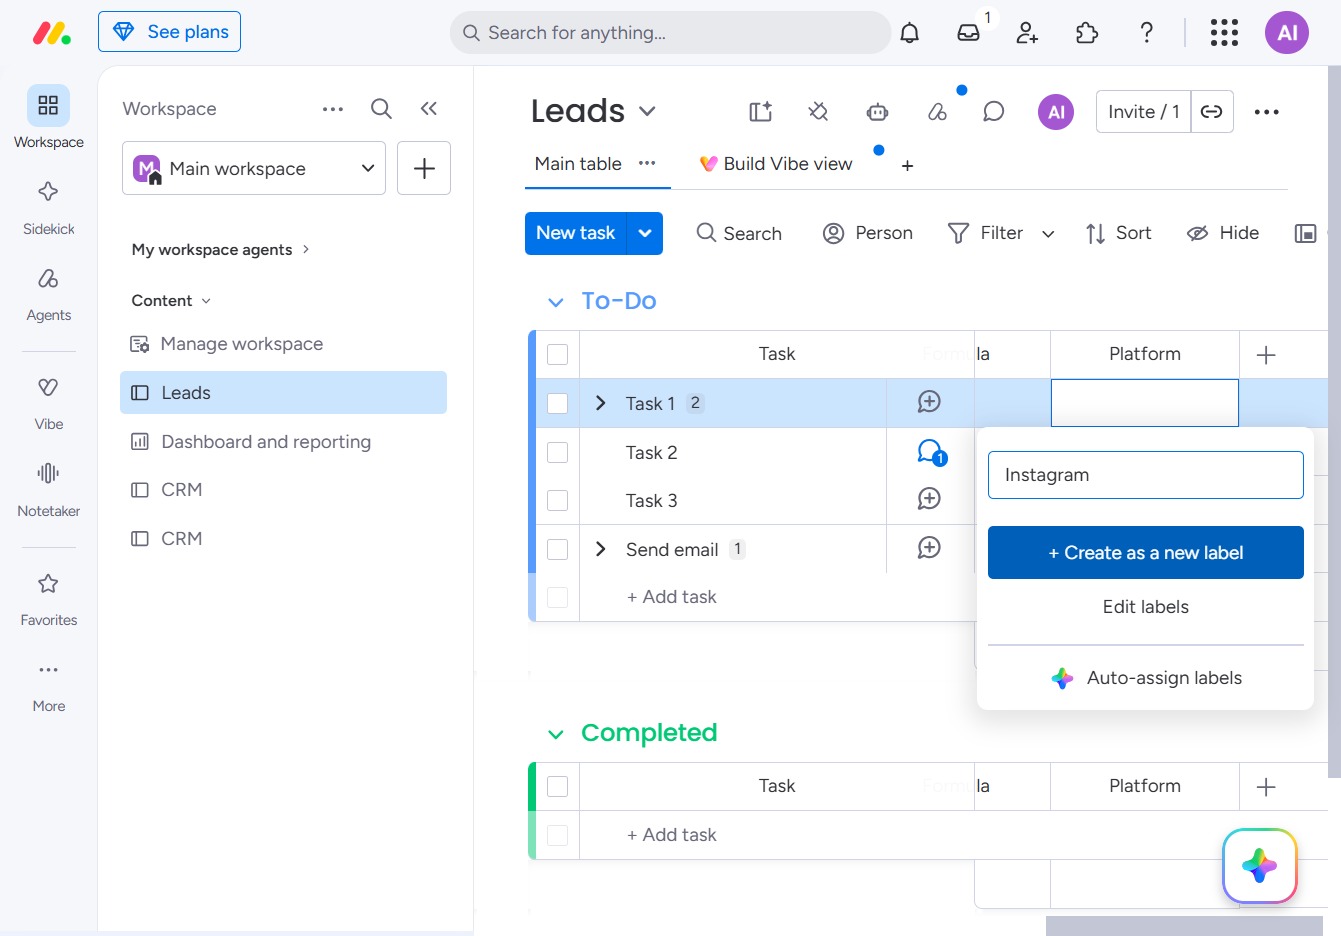Expand Send email subitems
1341x936 pixels.
601,549
